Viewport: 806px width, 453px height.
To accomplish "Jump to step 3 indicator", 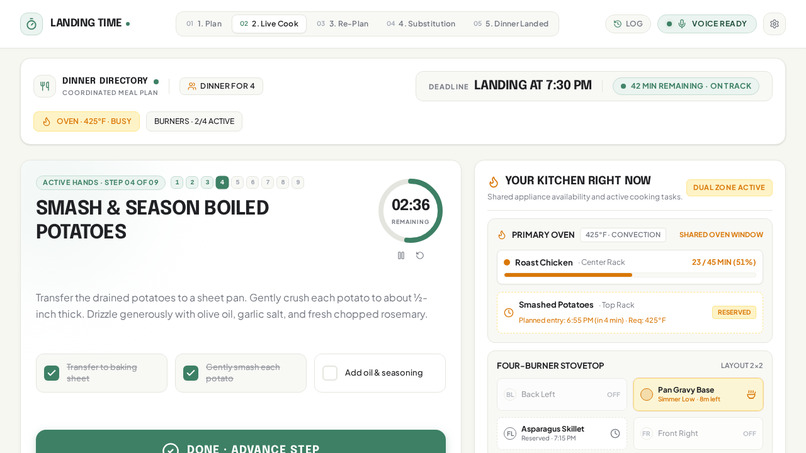I will click(x=207, y=182).
